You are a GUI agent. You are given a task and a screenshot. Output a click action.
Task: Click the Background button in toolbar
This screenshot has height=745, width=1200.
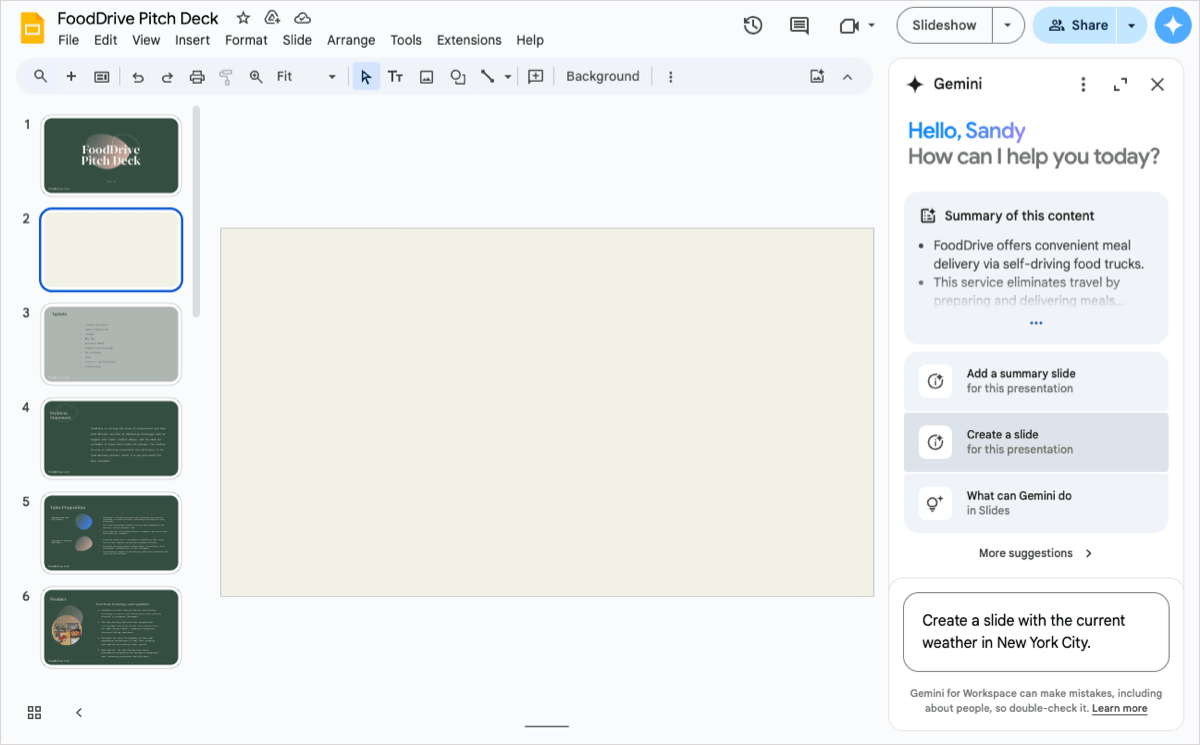click(602, 77)
